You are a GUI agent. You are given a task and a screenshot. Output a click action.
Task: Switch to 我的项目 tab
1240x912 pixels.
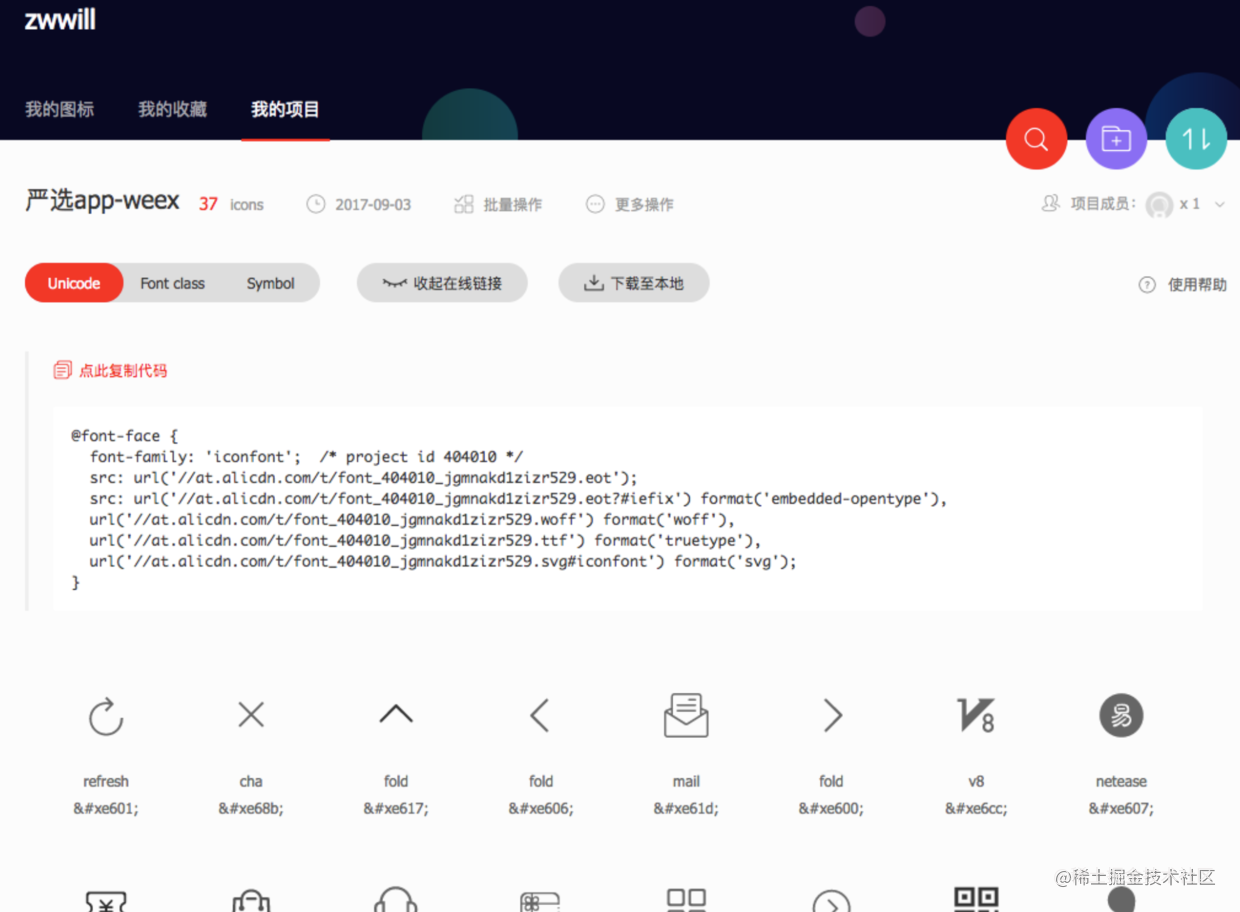[285, 110]
